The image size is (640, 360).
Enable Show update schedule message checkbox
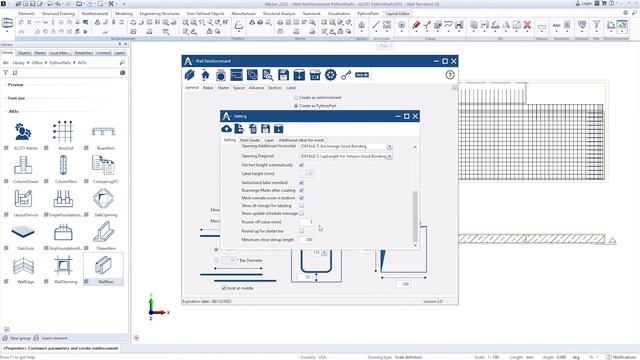301,213
